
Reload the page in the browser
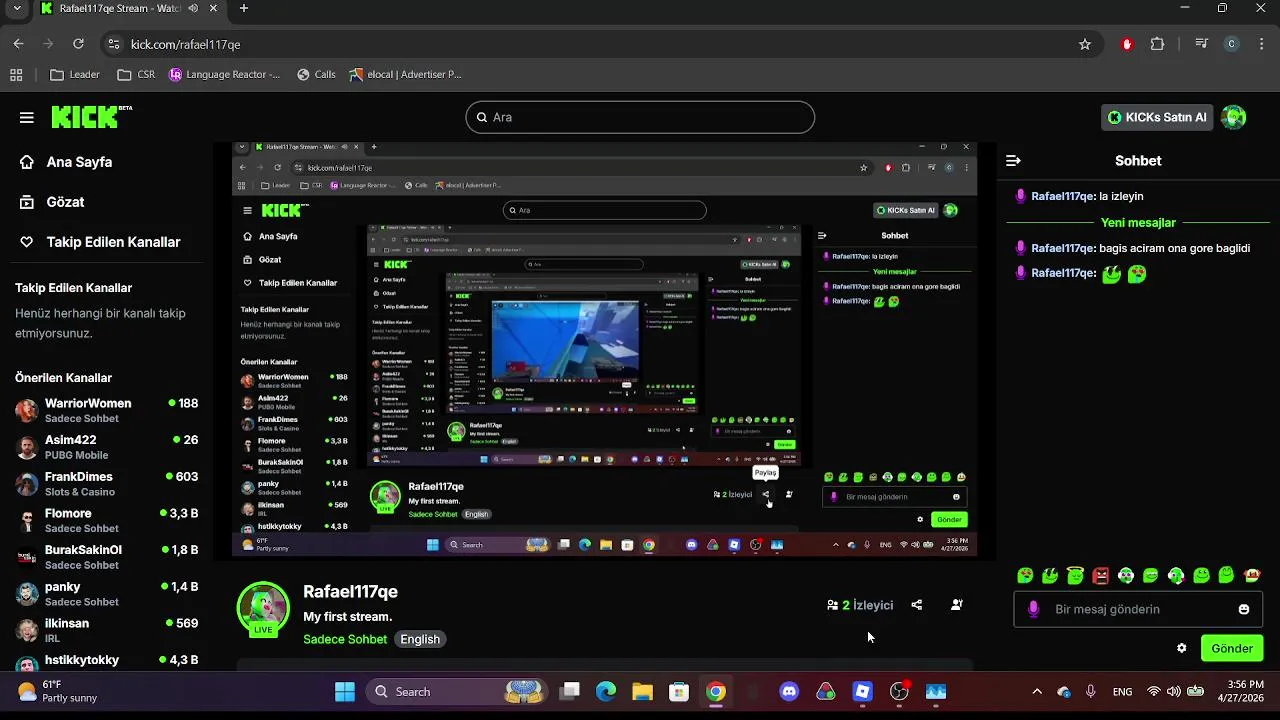[78, 44]
